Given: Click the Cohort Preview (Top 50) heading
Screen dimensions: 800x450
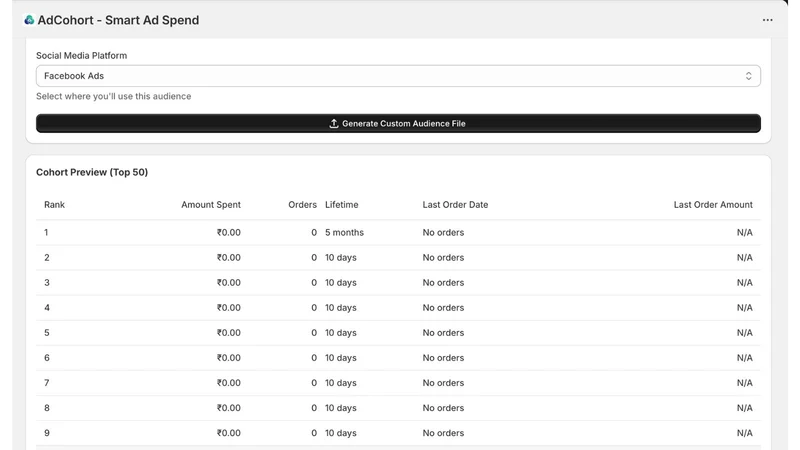Looking at the screenshot, I should pos(92,172).
